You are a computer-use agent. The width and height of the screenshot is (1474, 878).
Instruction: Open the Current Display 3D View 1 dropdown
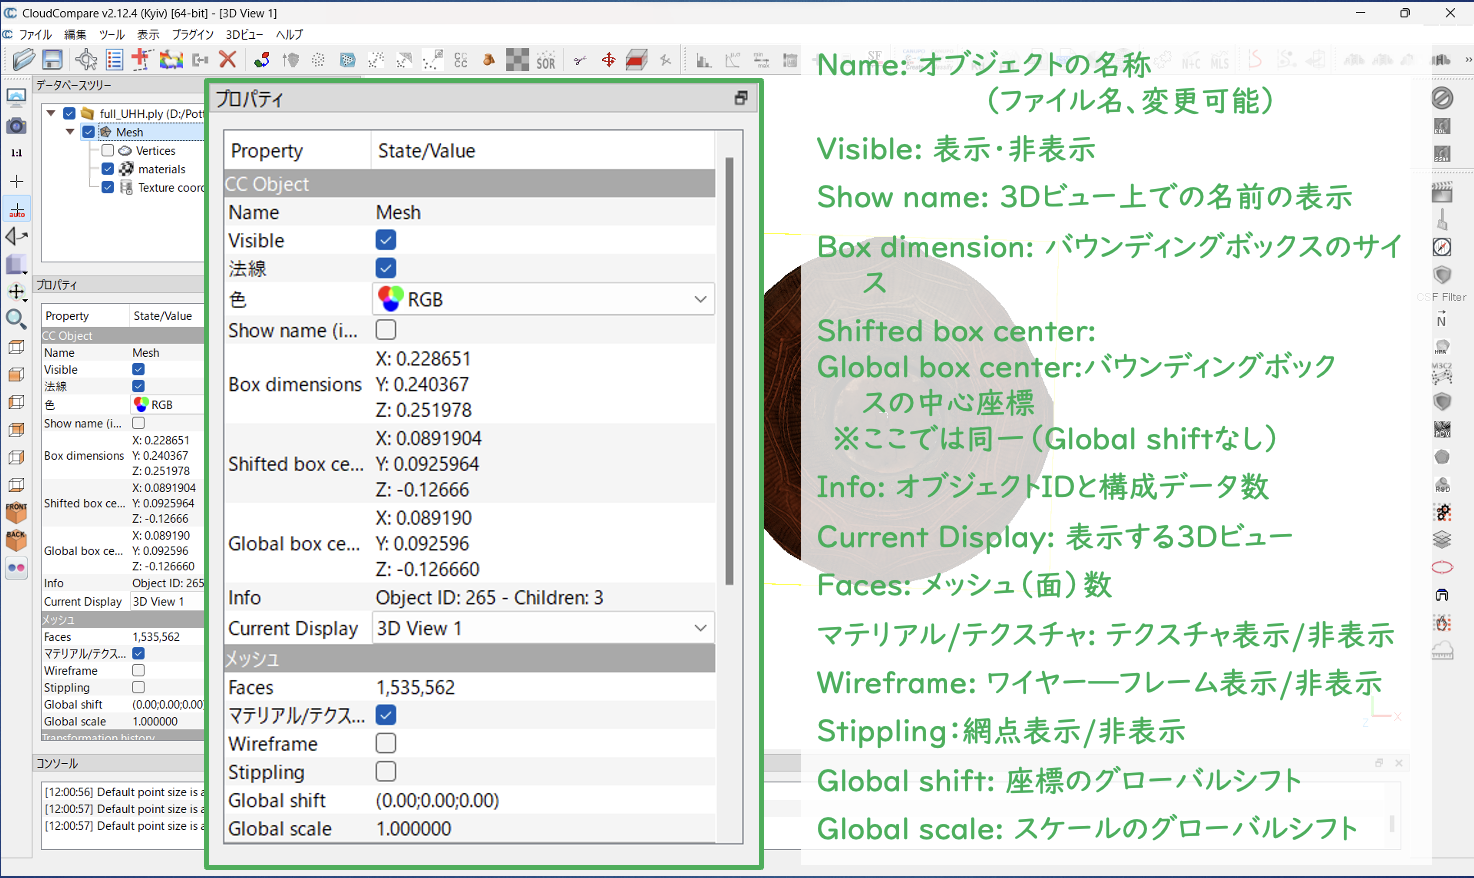(x=543, y=628)
